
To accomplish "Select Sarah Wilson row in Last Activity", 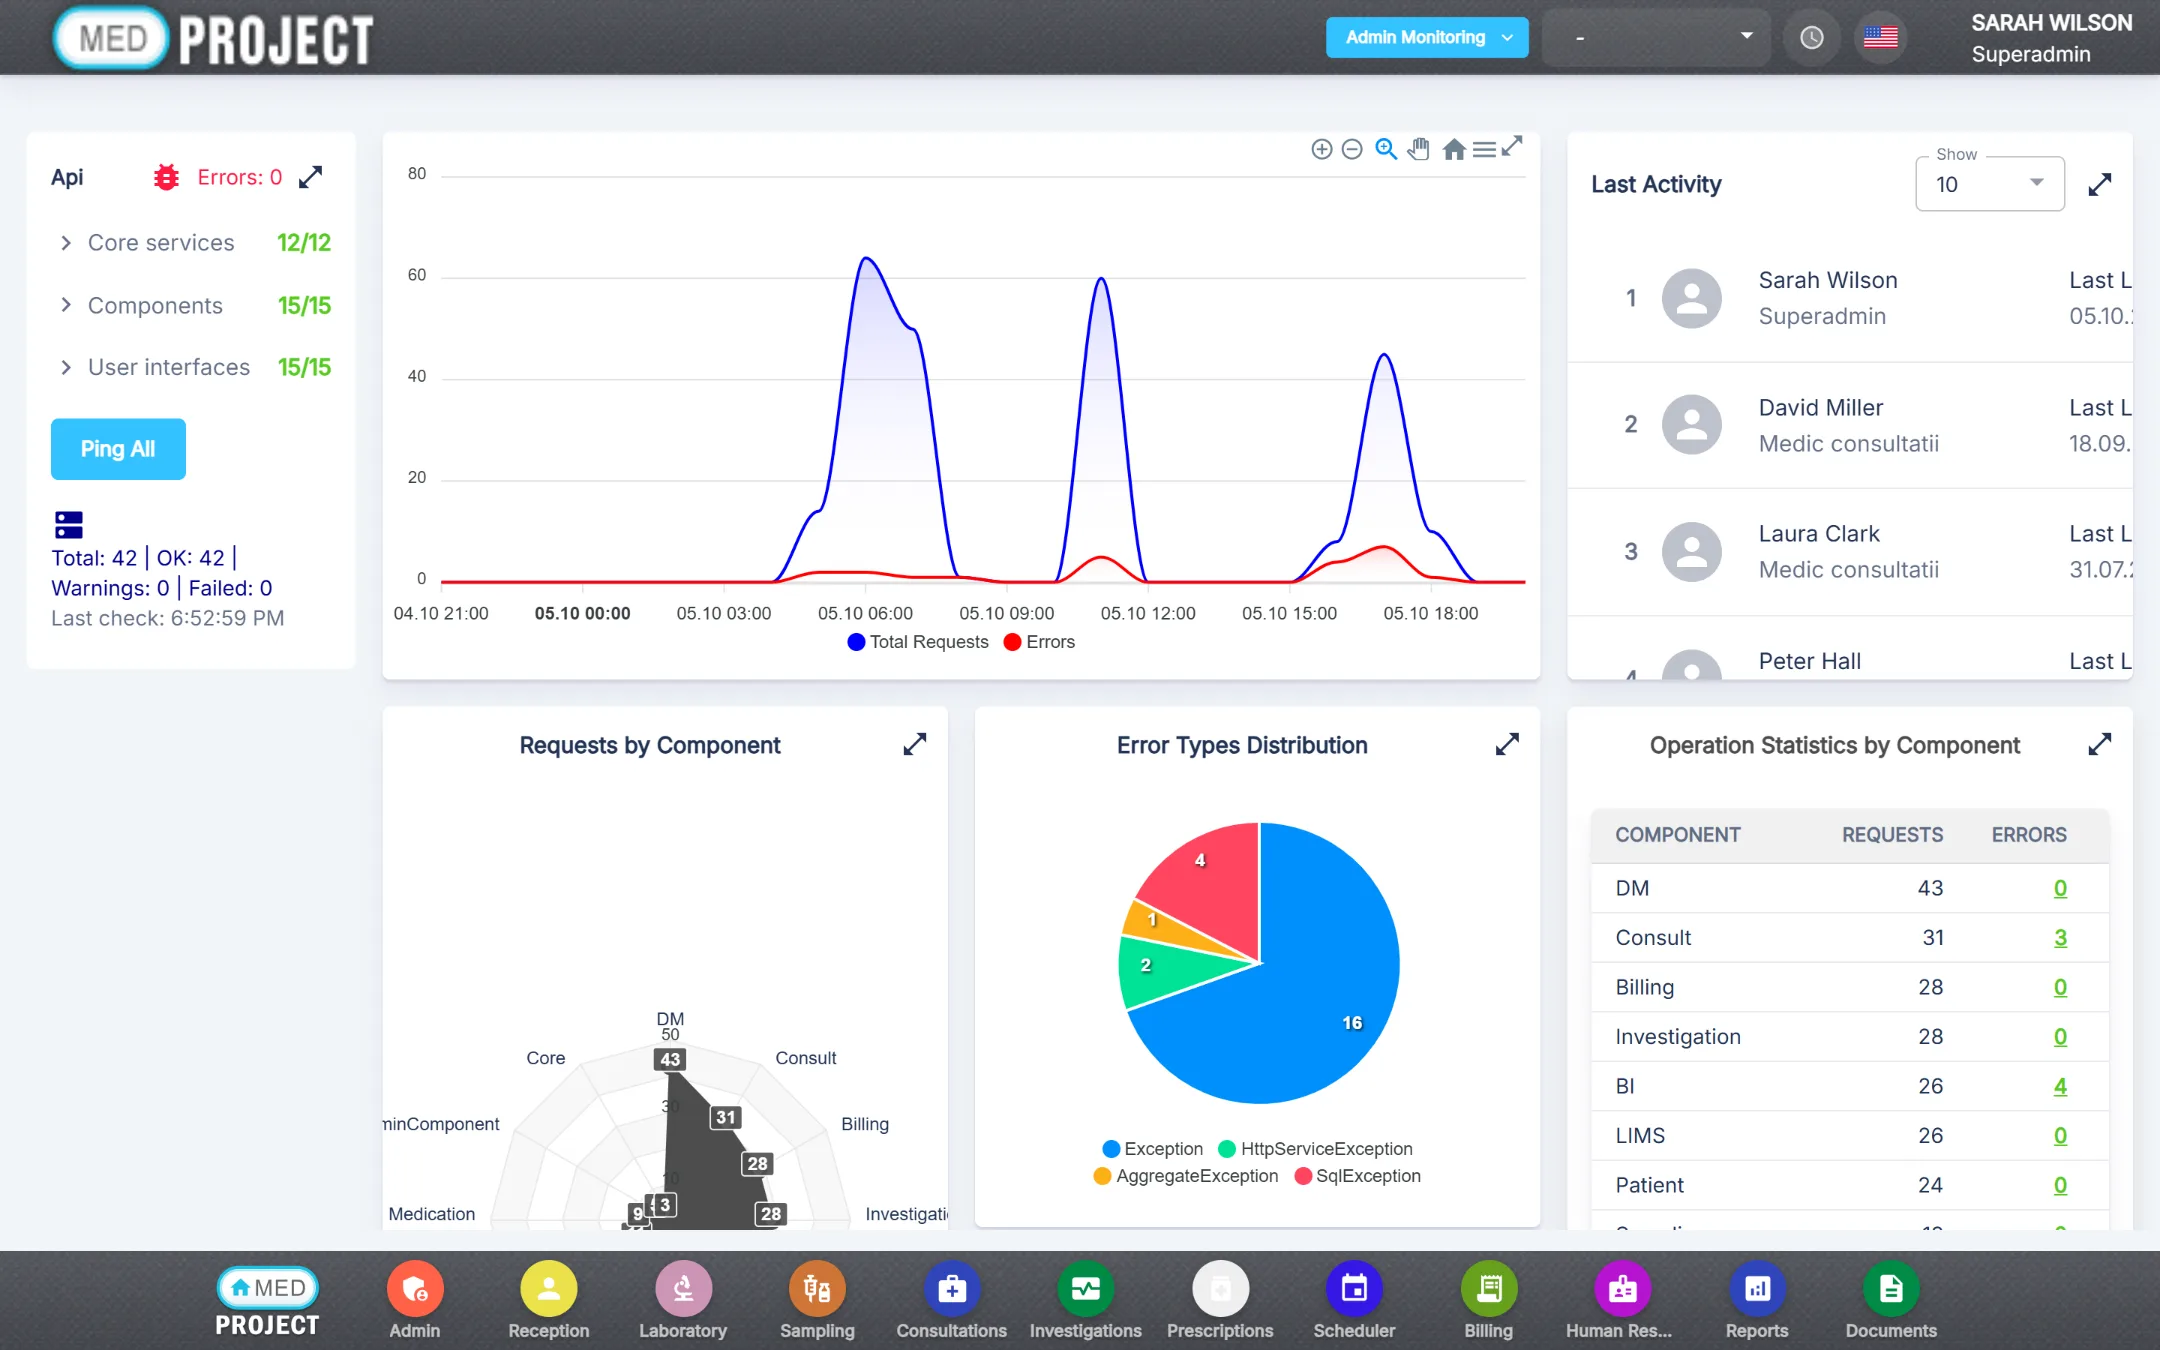I will click(1849, 298).
